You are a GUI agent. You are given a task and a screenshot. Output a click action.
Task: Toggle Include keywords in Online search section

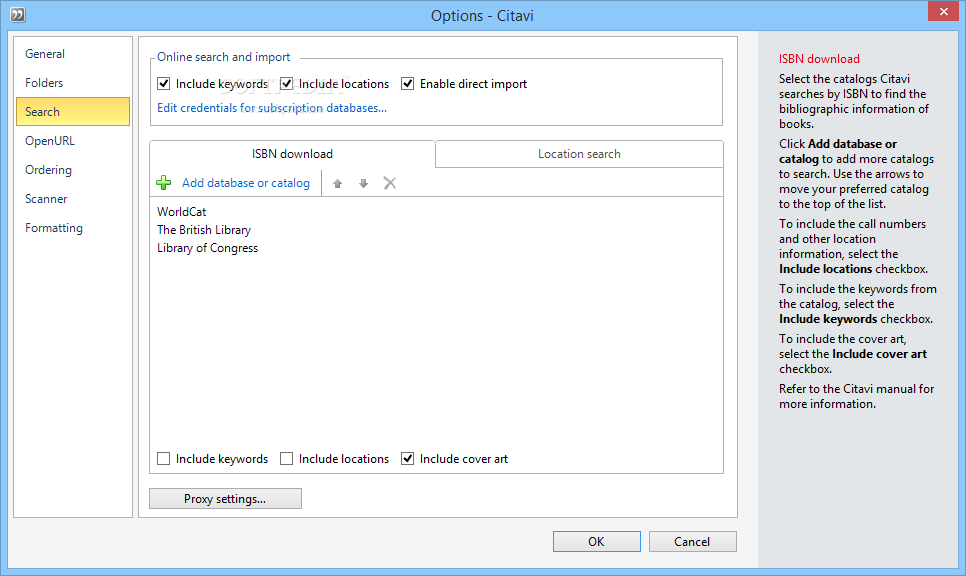click(x=163, y=84)
